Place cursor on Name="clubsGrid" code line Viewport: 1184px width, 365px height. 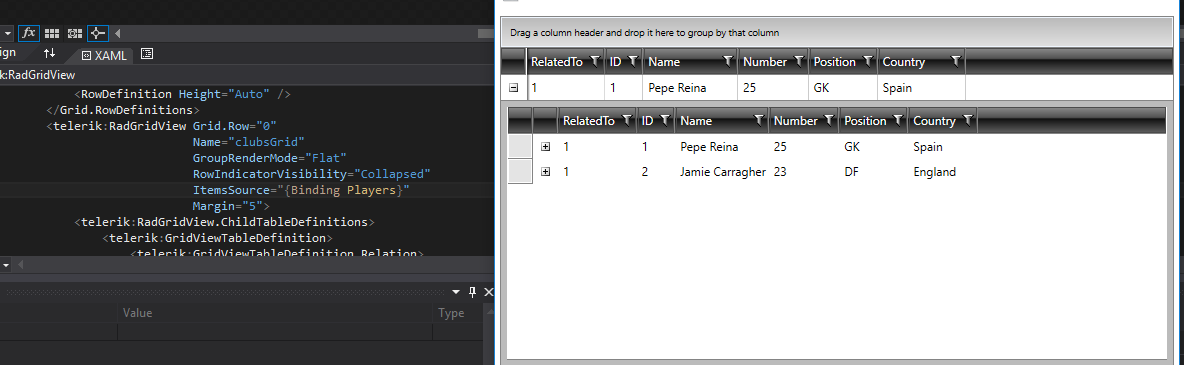tap(248, 141)
